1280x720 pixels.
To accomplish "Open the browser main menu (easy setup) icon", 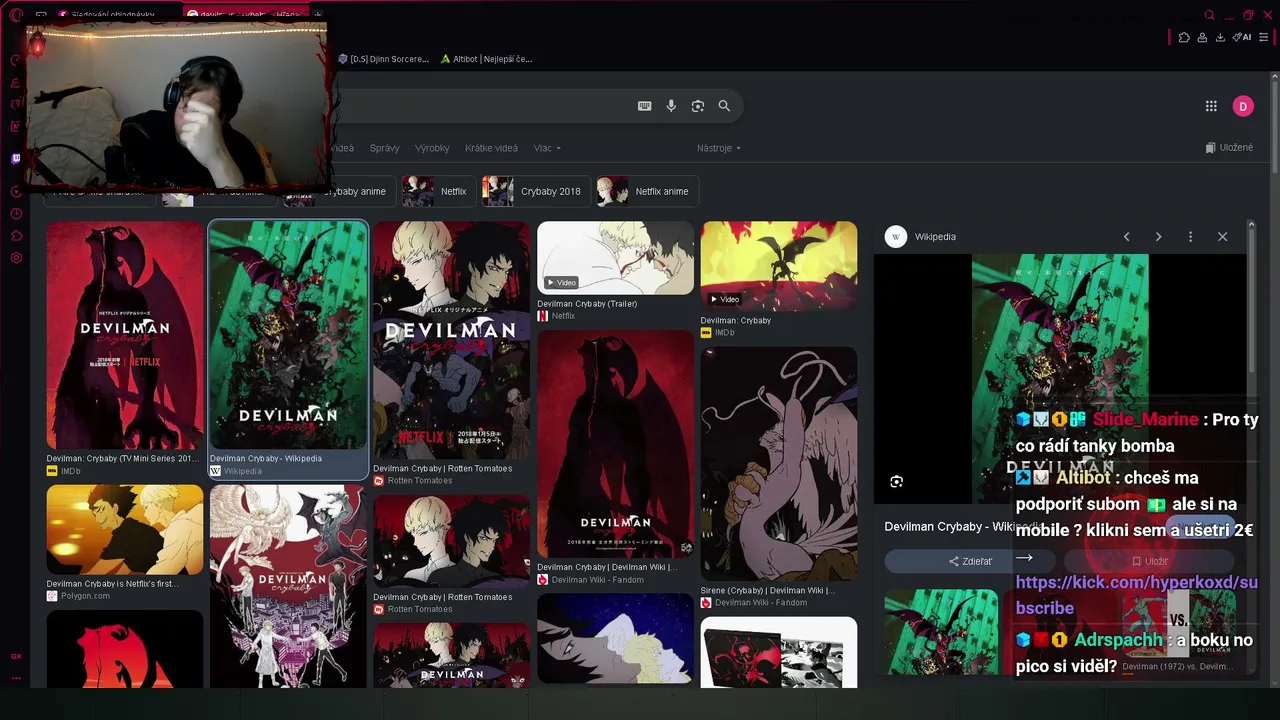I will click(x=1264, y=37).
